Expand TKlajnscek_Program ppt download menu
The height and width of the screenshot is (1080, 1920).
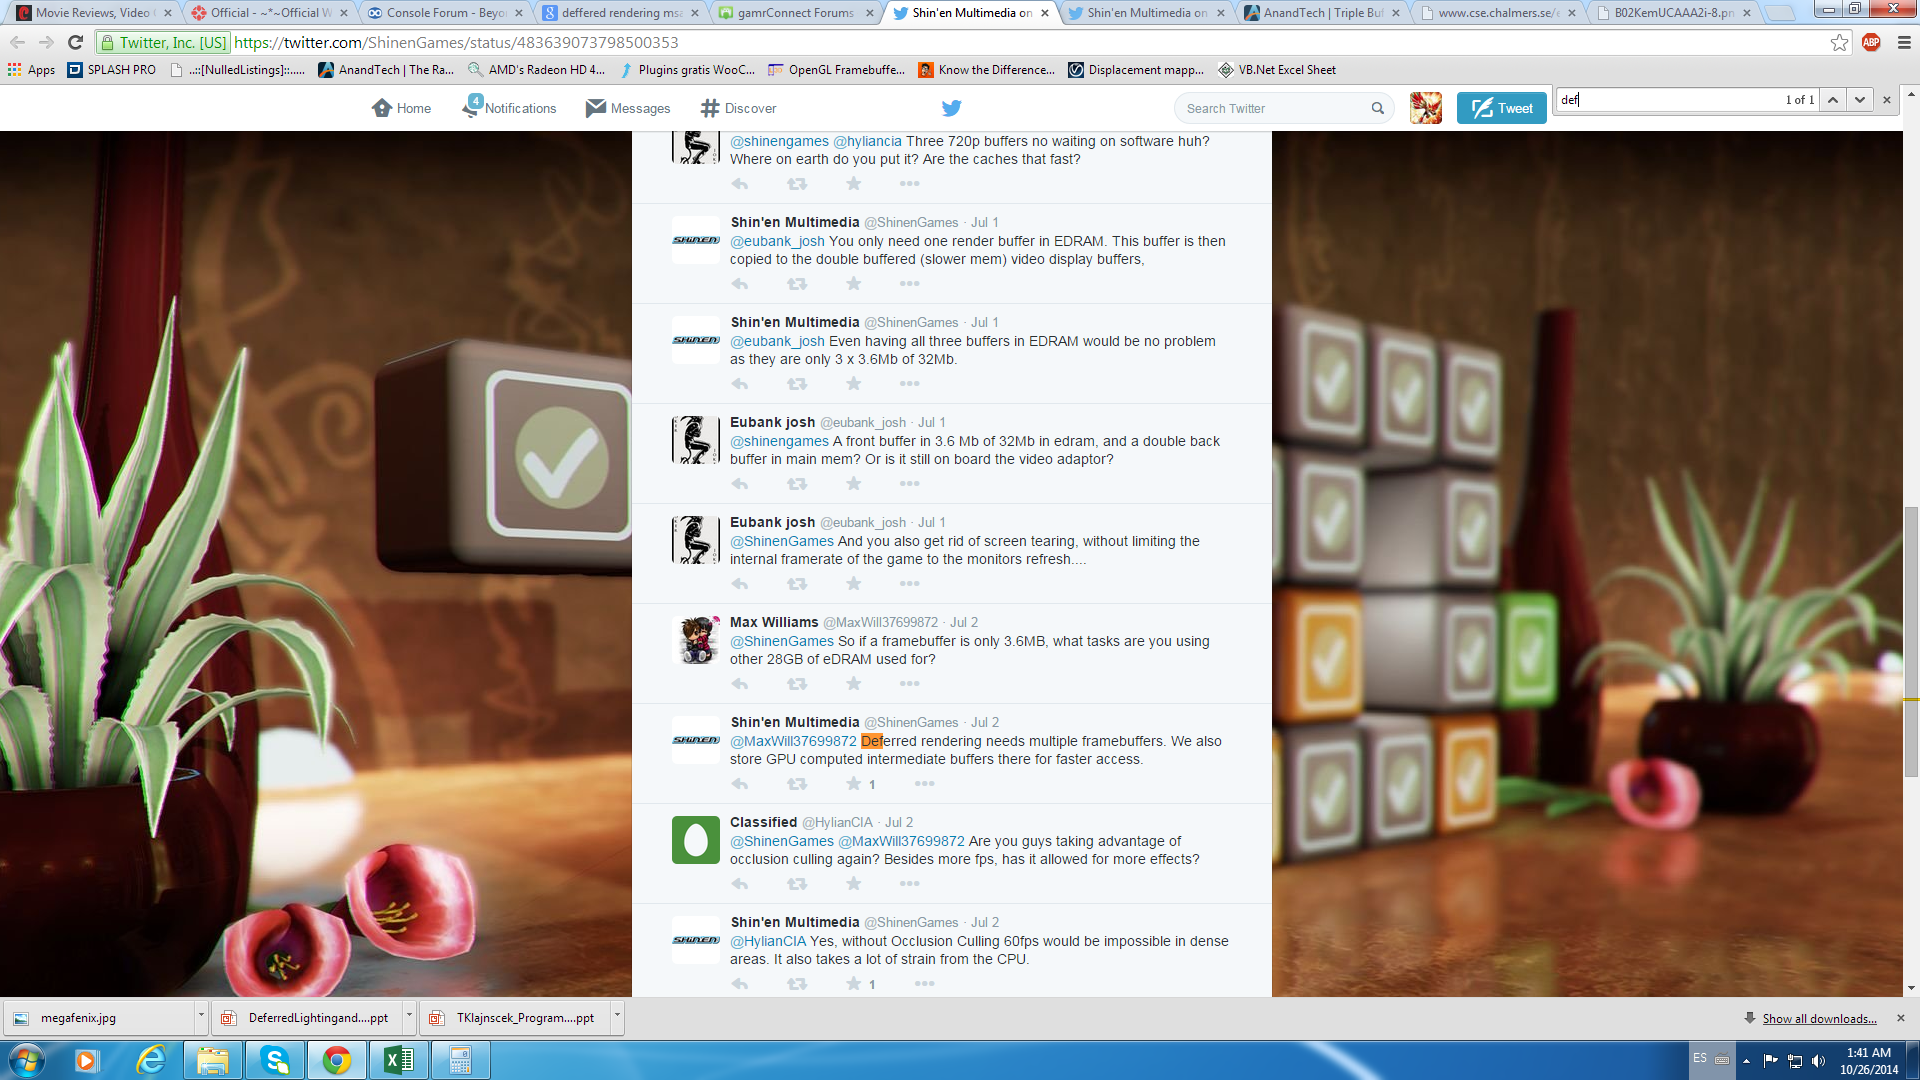coord(617,1016)
